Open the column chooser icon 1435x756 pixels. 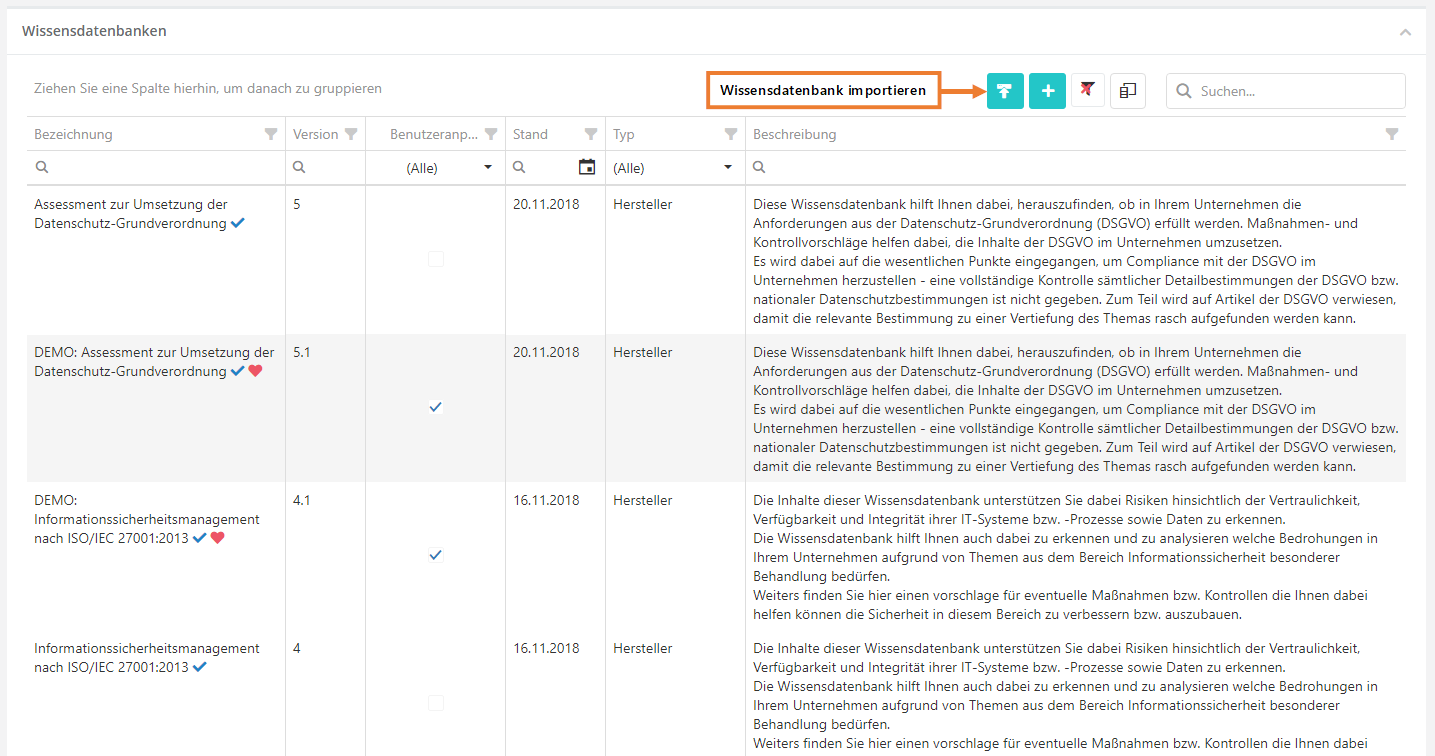click(x=1128, y=91)
